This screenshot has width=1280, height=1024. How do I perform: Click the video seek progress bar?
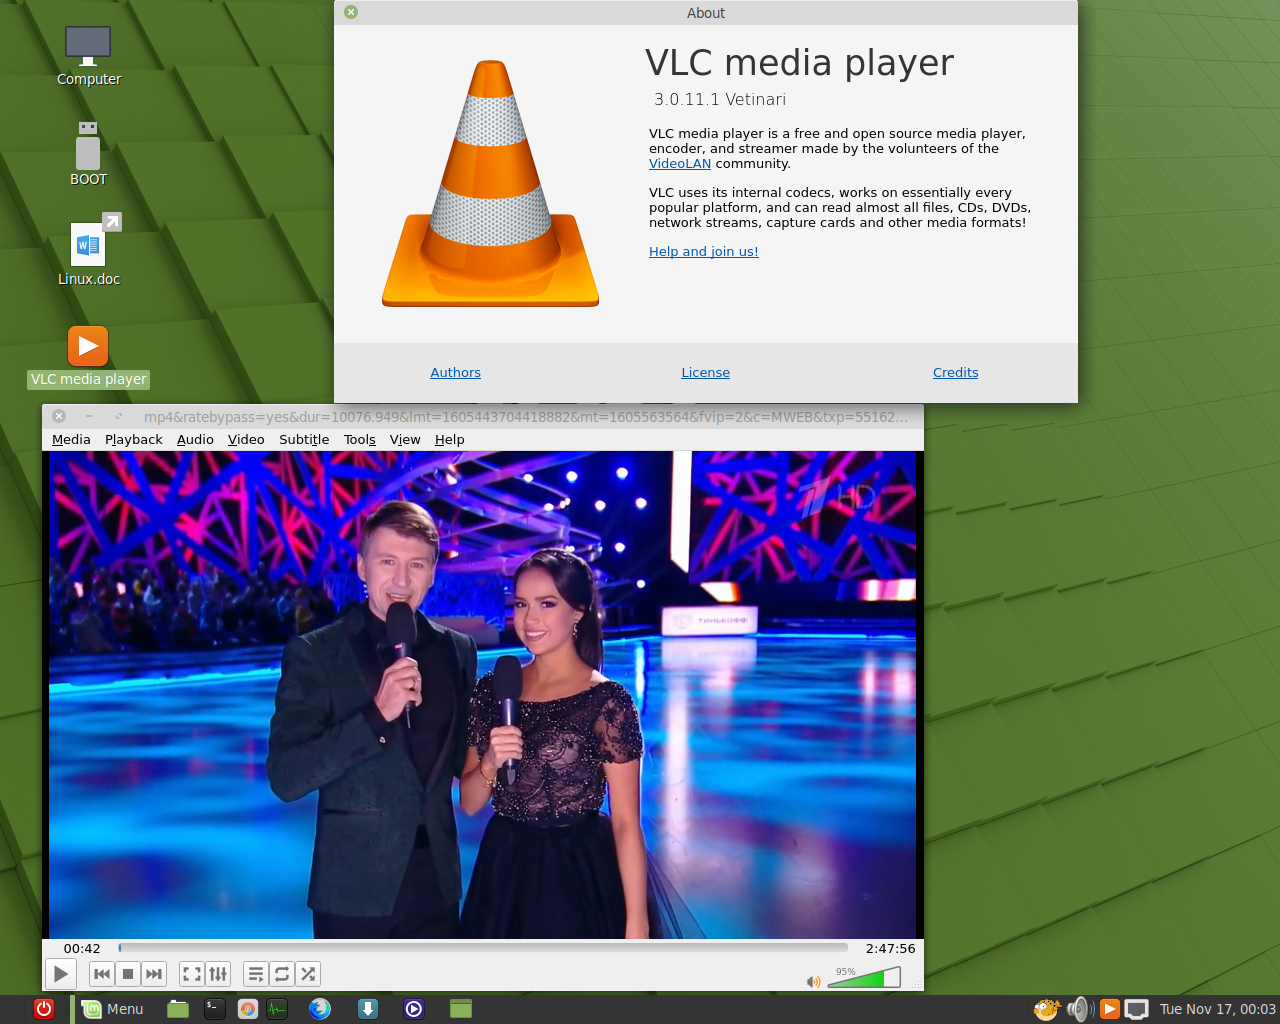(483, 947)
